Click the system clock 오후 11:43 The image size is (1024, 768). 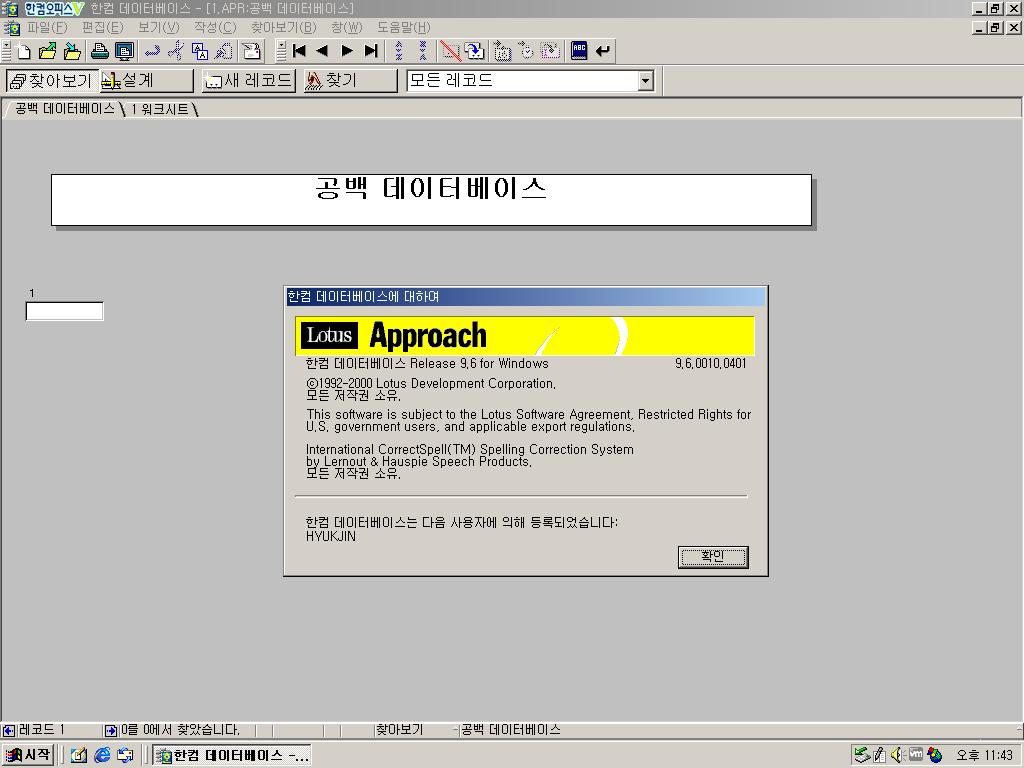(x=984, y=755)
